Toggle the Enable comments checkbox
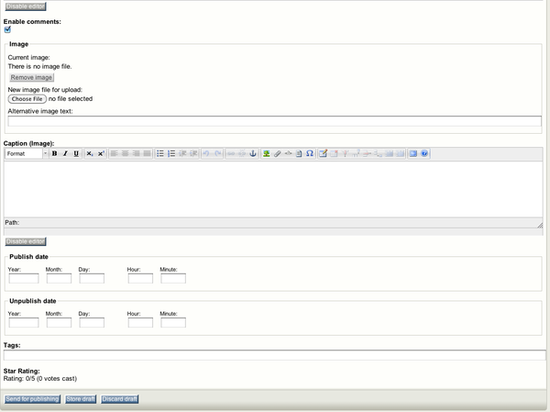Viewport: 550px width, 412px height. point(7,29)
